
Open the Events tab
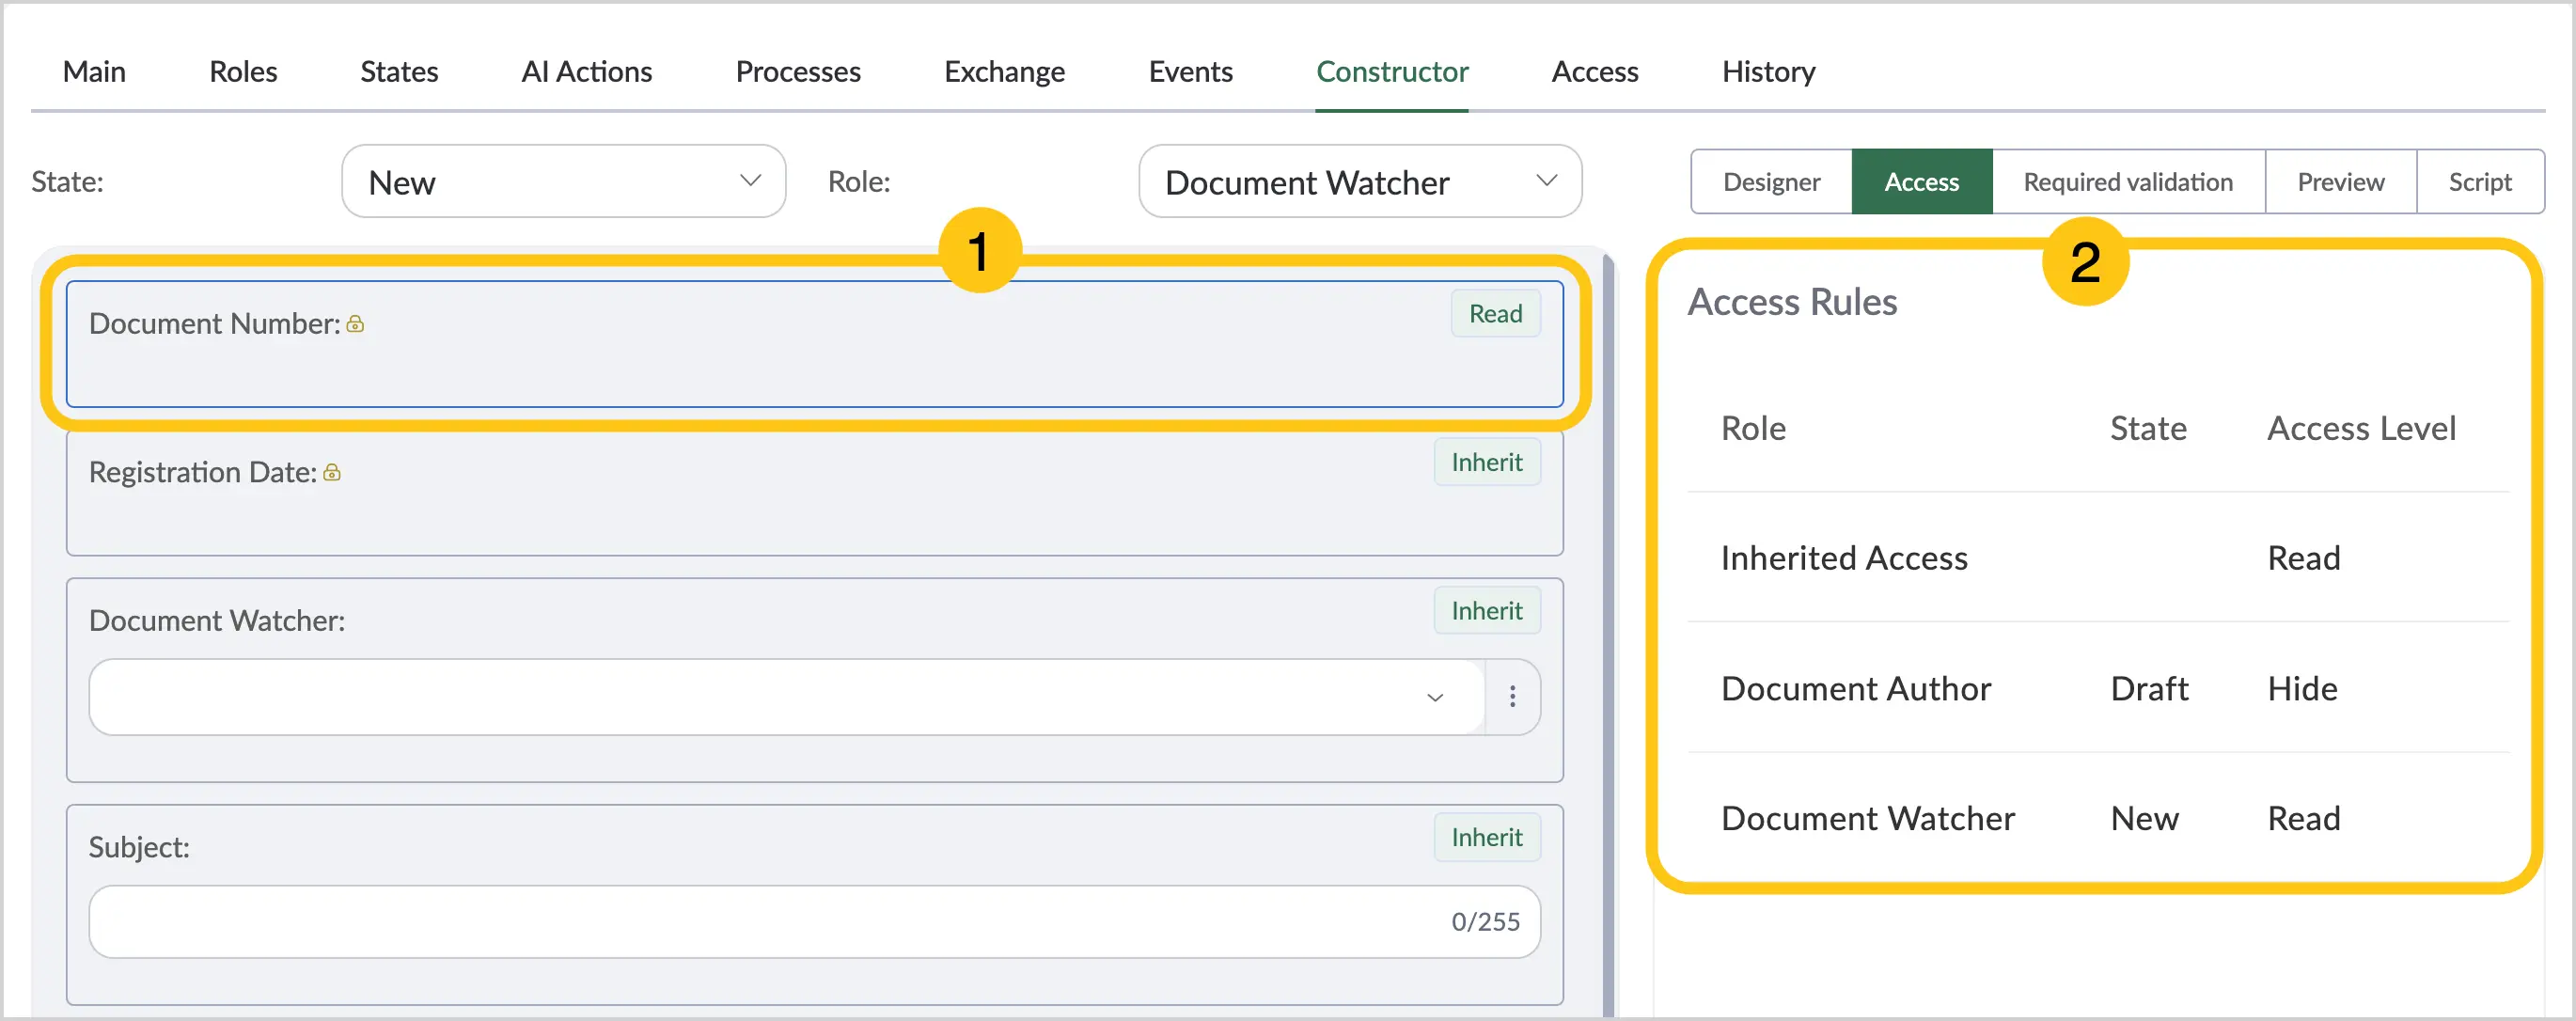pyautogui.click(x=1190, y=71)
